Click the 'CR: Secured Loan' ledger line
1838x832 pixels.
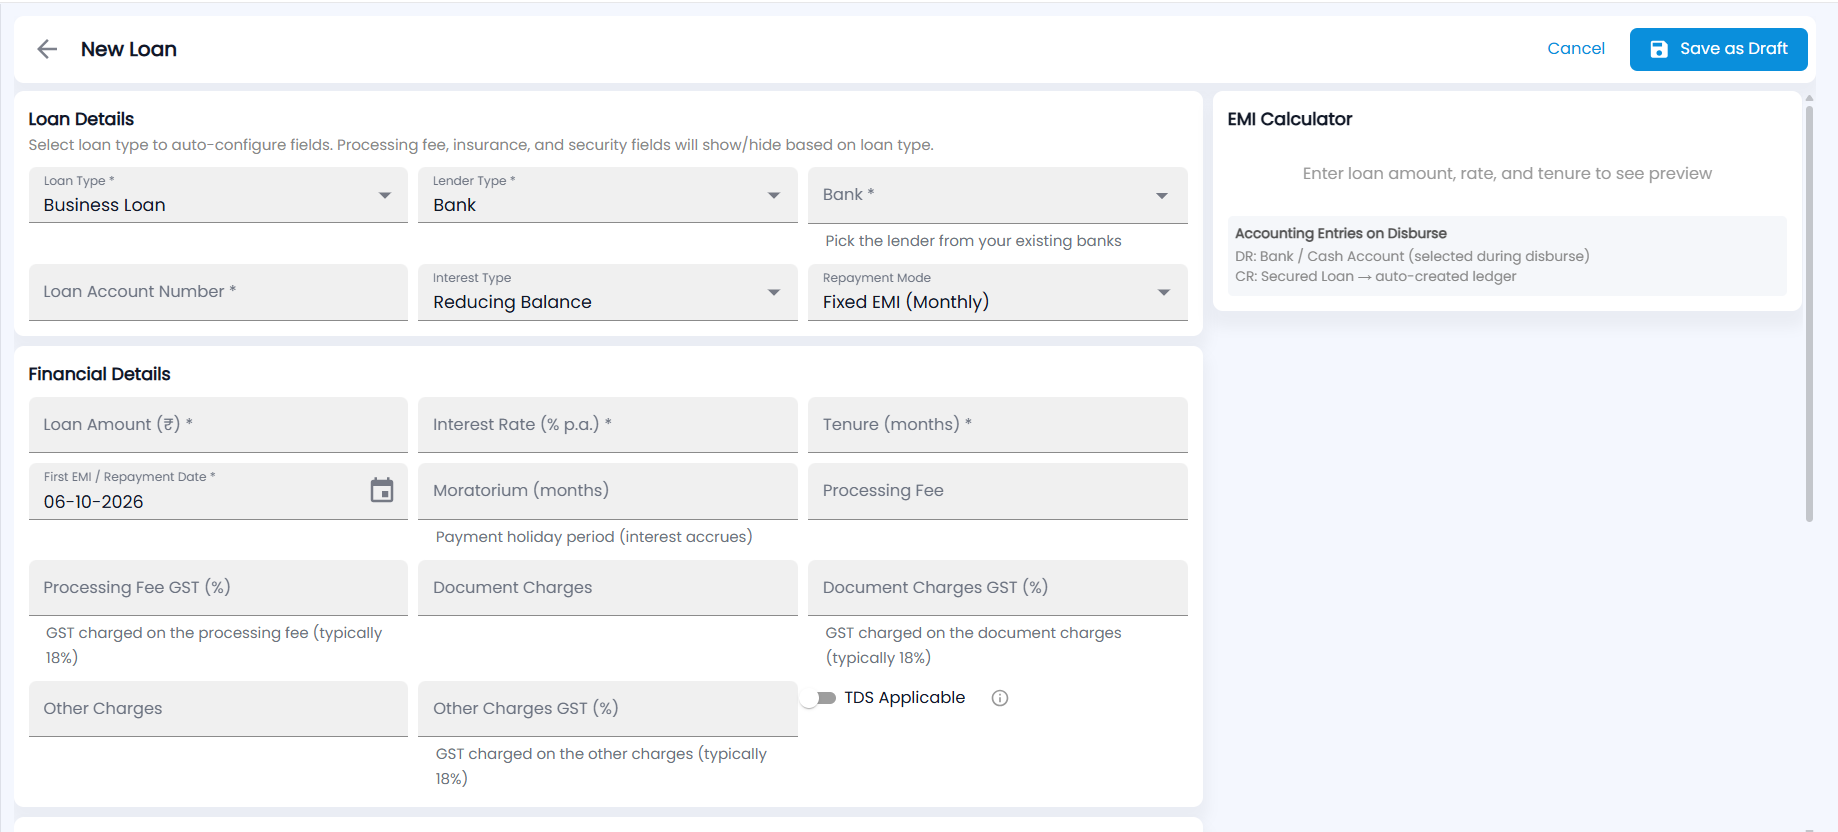1375,276
